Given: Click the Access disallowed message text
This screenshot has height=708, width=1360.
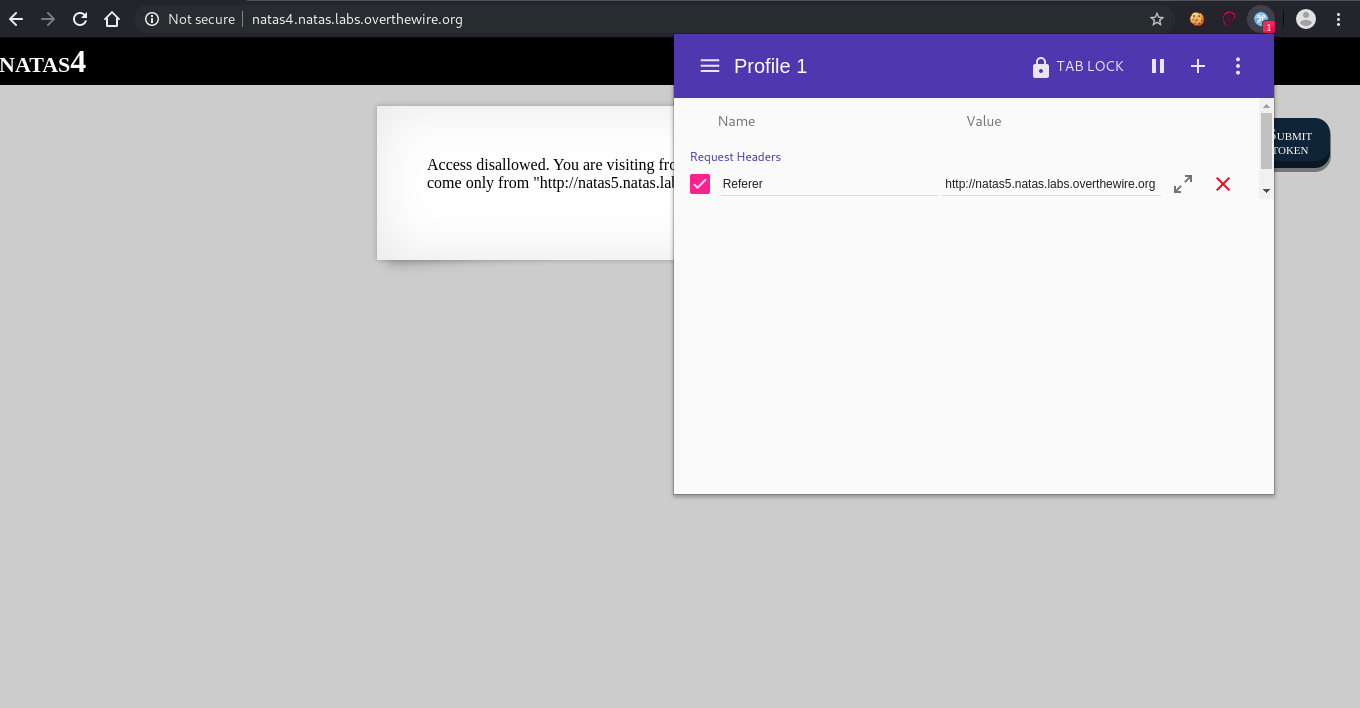Looking at the screenshot, I should click(x=550, y=174).
